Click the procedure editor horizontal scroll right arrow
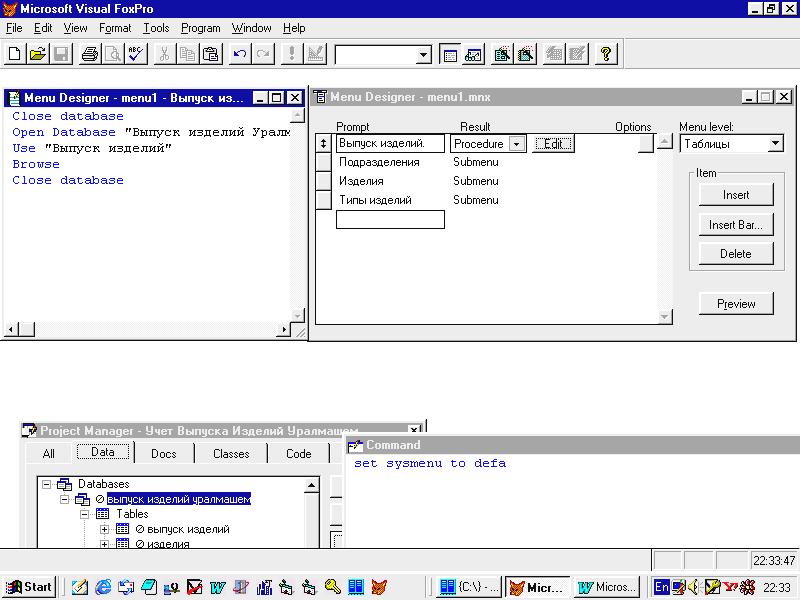Viewport: 800px width, 600px height. (284, 330)
